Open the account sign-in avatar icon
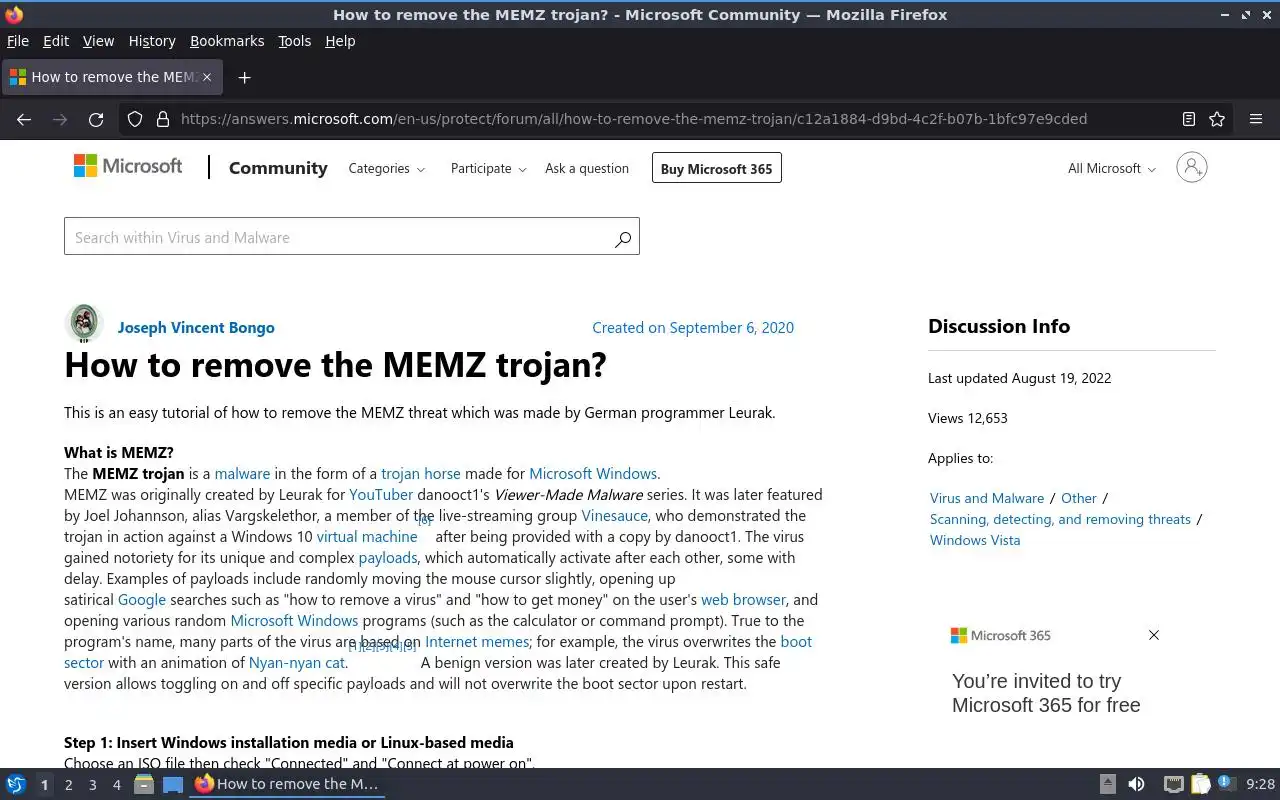The height and width of the screenshot is (800, 1280). click(x=1192, y=167)
